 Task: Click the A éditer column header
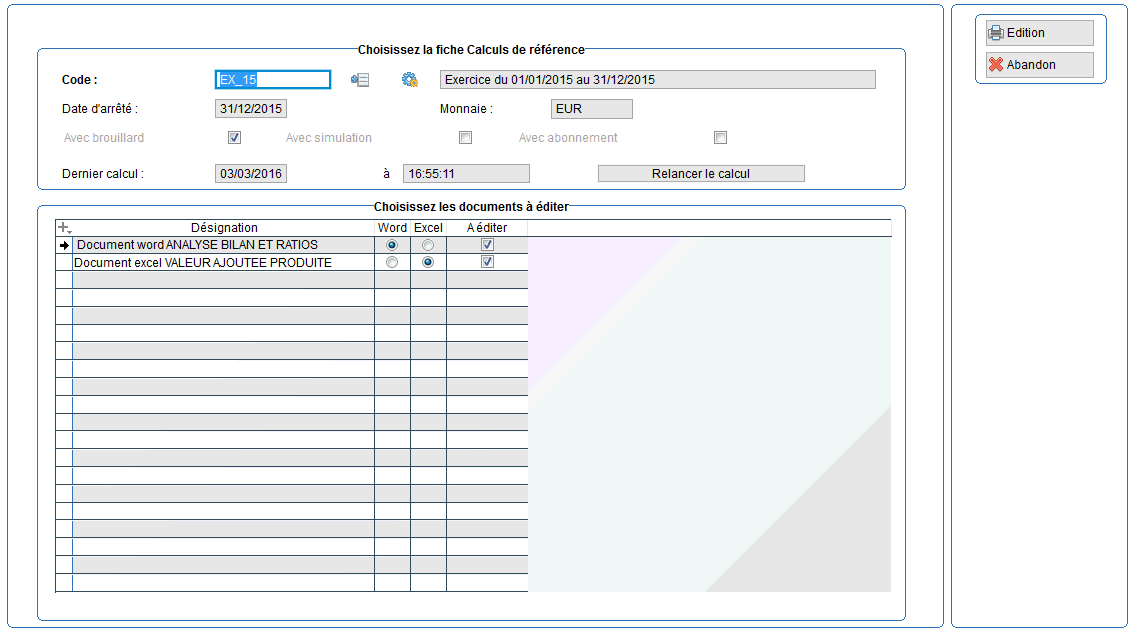tap(487, 228)
